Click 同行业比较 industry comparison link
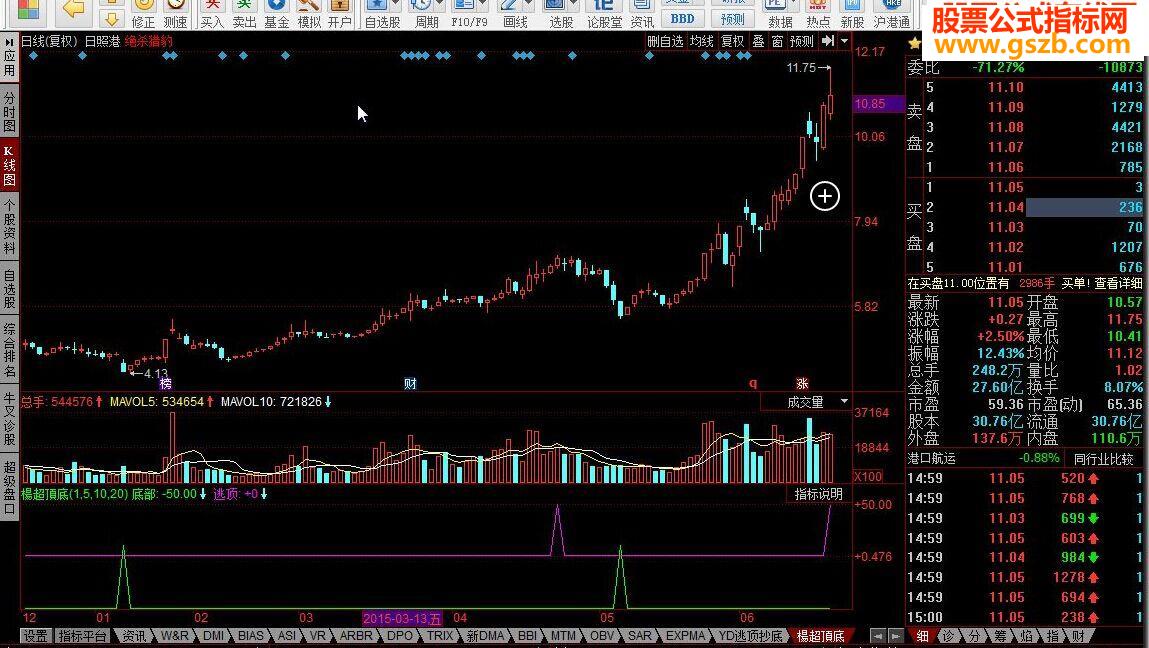The image size is (1149, 648). coord(1103,459)
